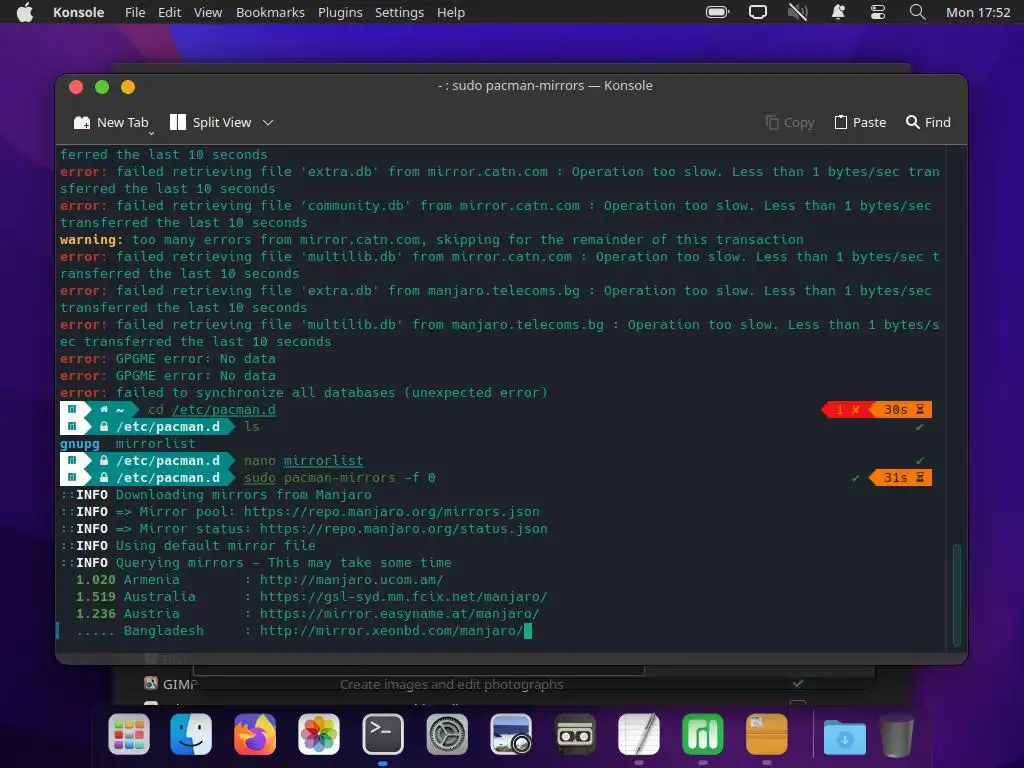Open the File menu
This screenshot has width=1024, height=768.
(135, 12)
